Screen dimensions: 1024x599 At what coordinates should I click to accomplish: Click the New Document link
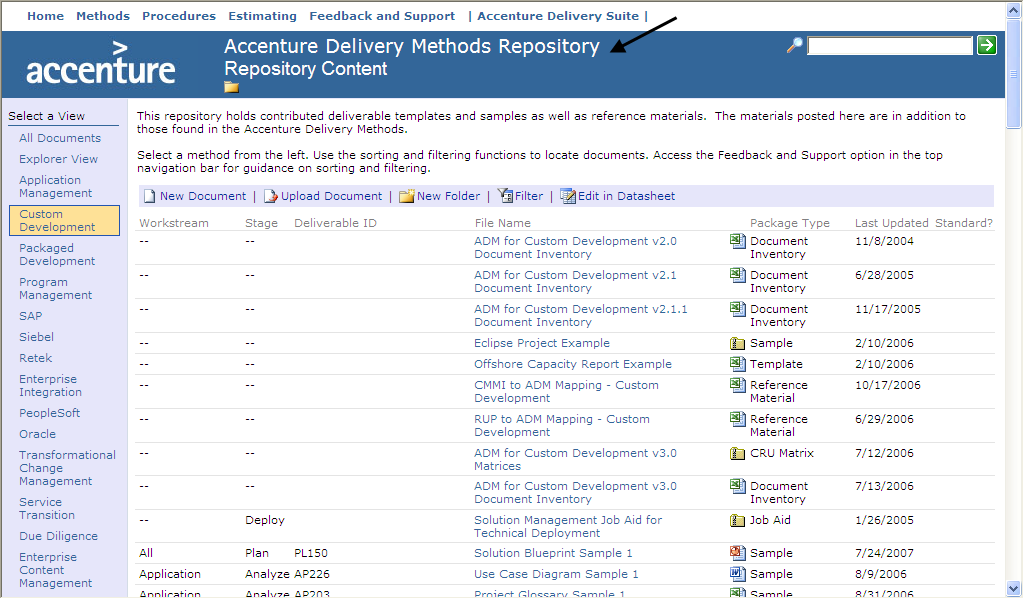pyautogui.click(x=203, y=196)
